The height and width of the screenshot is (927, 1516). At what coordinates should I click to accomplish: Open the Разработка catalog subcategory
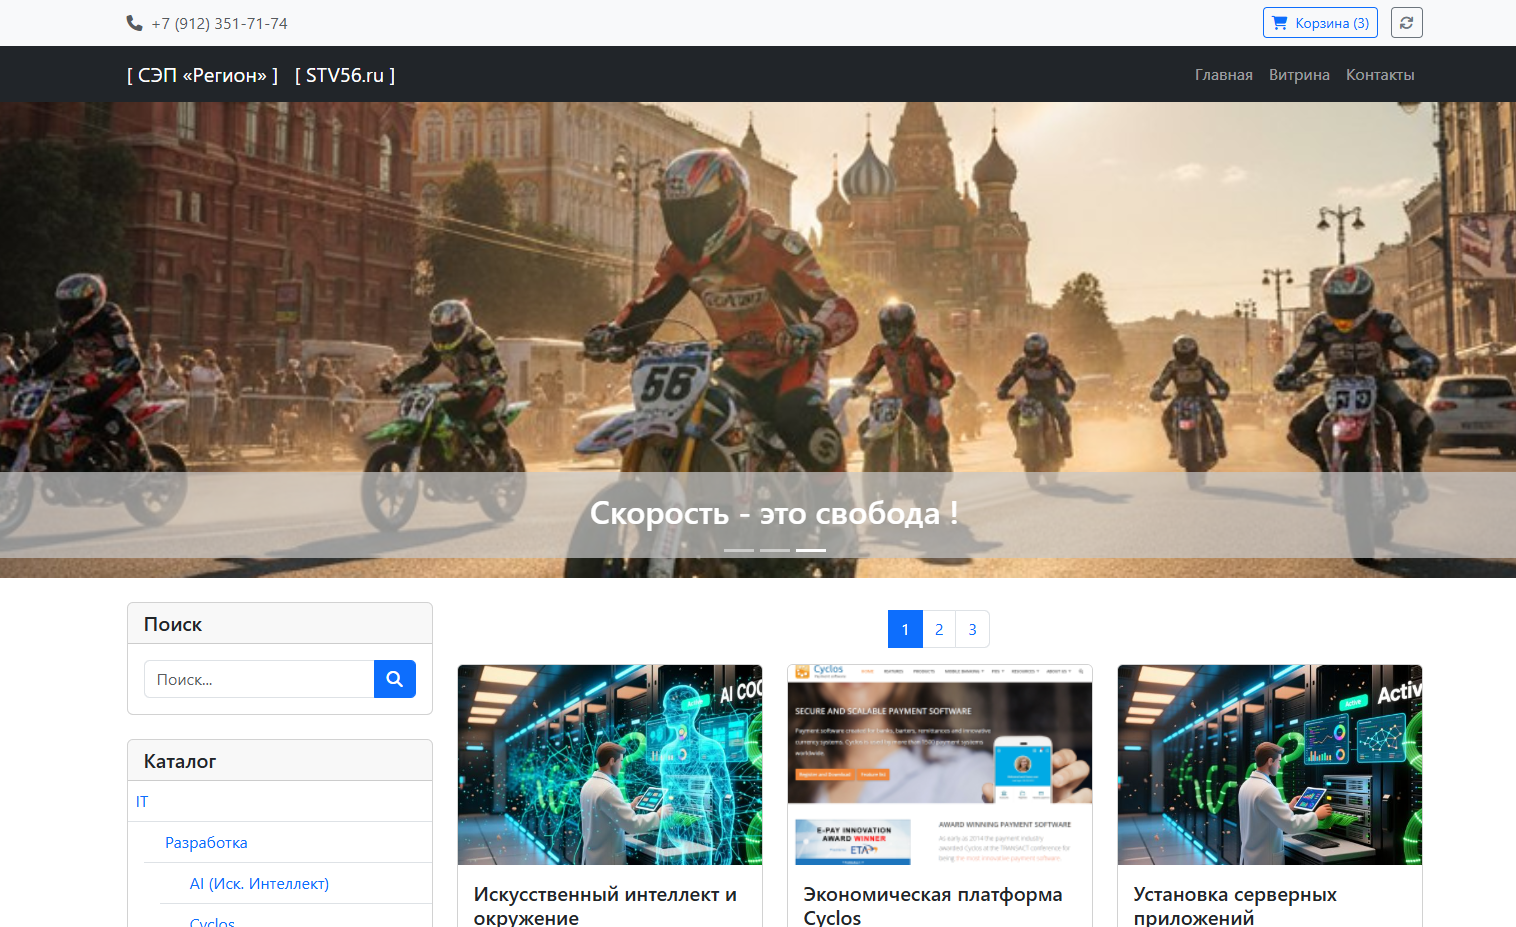(206, 842)
